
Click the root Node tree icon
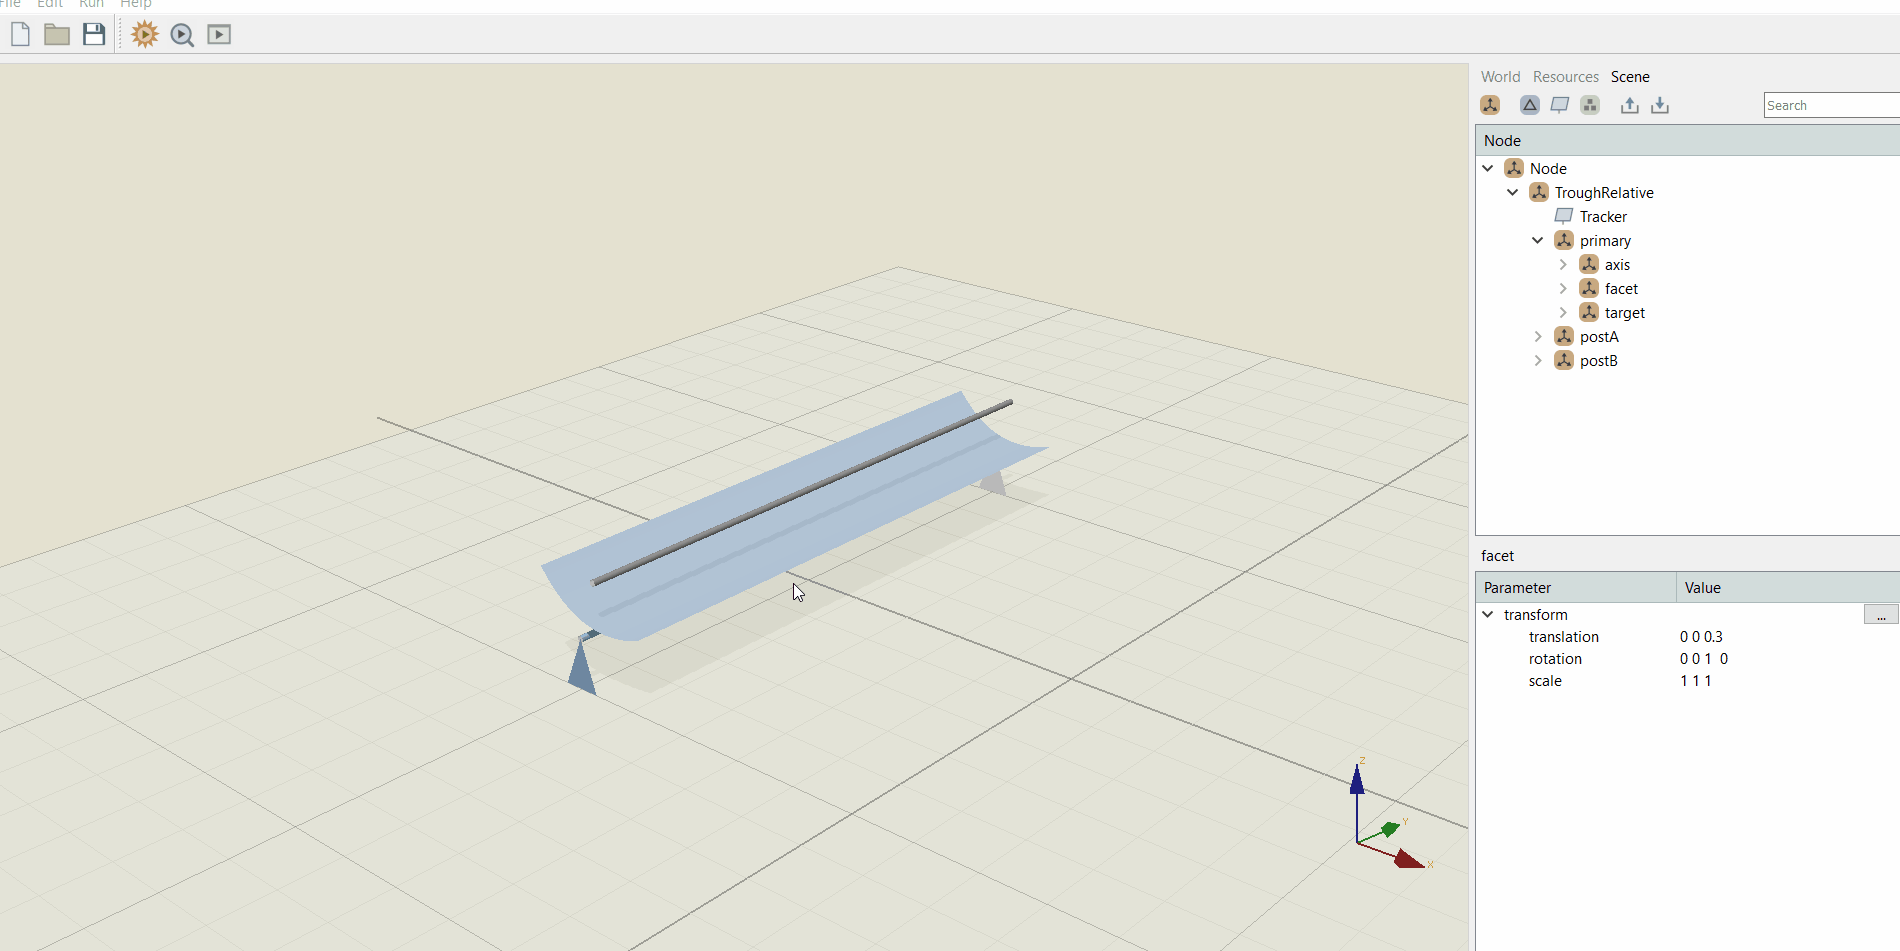pos(1514,168)
